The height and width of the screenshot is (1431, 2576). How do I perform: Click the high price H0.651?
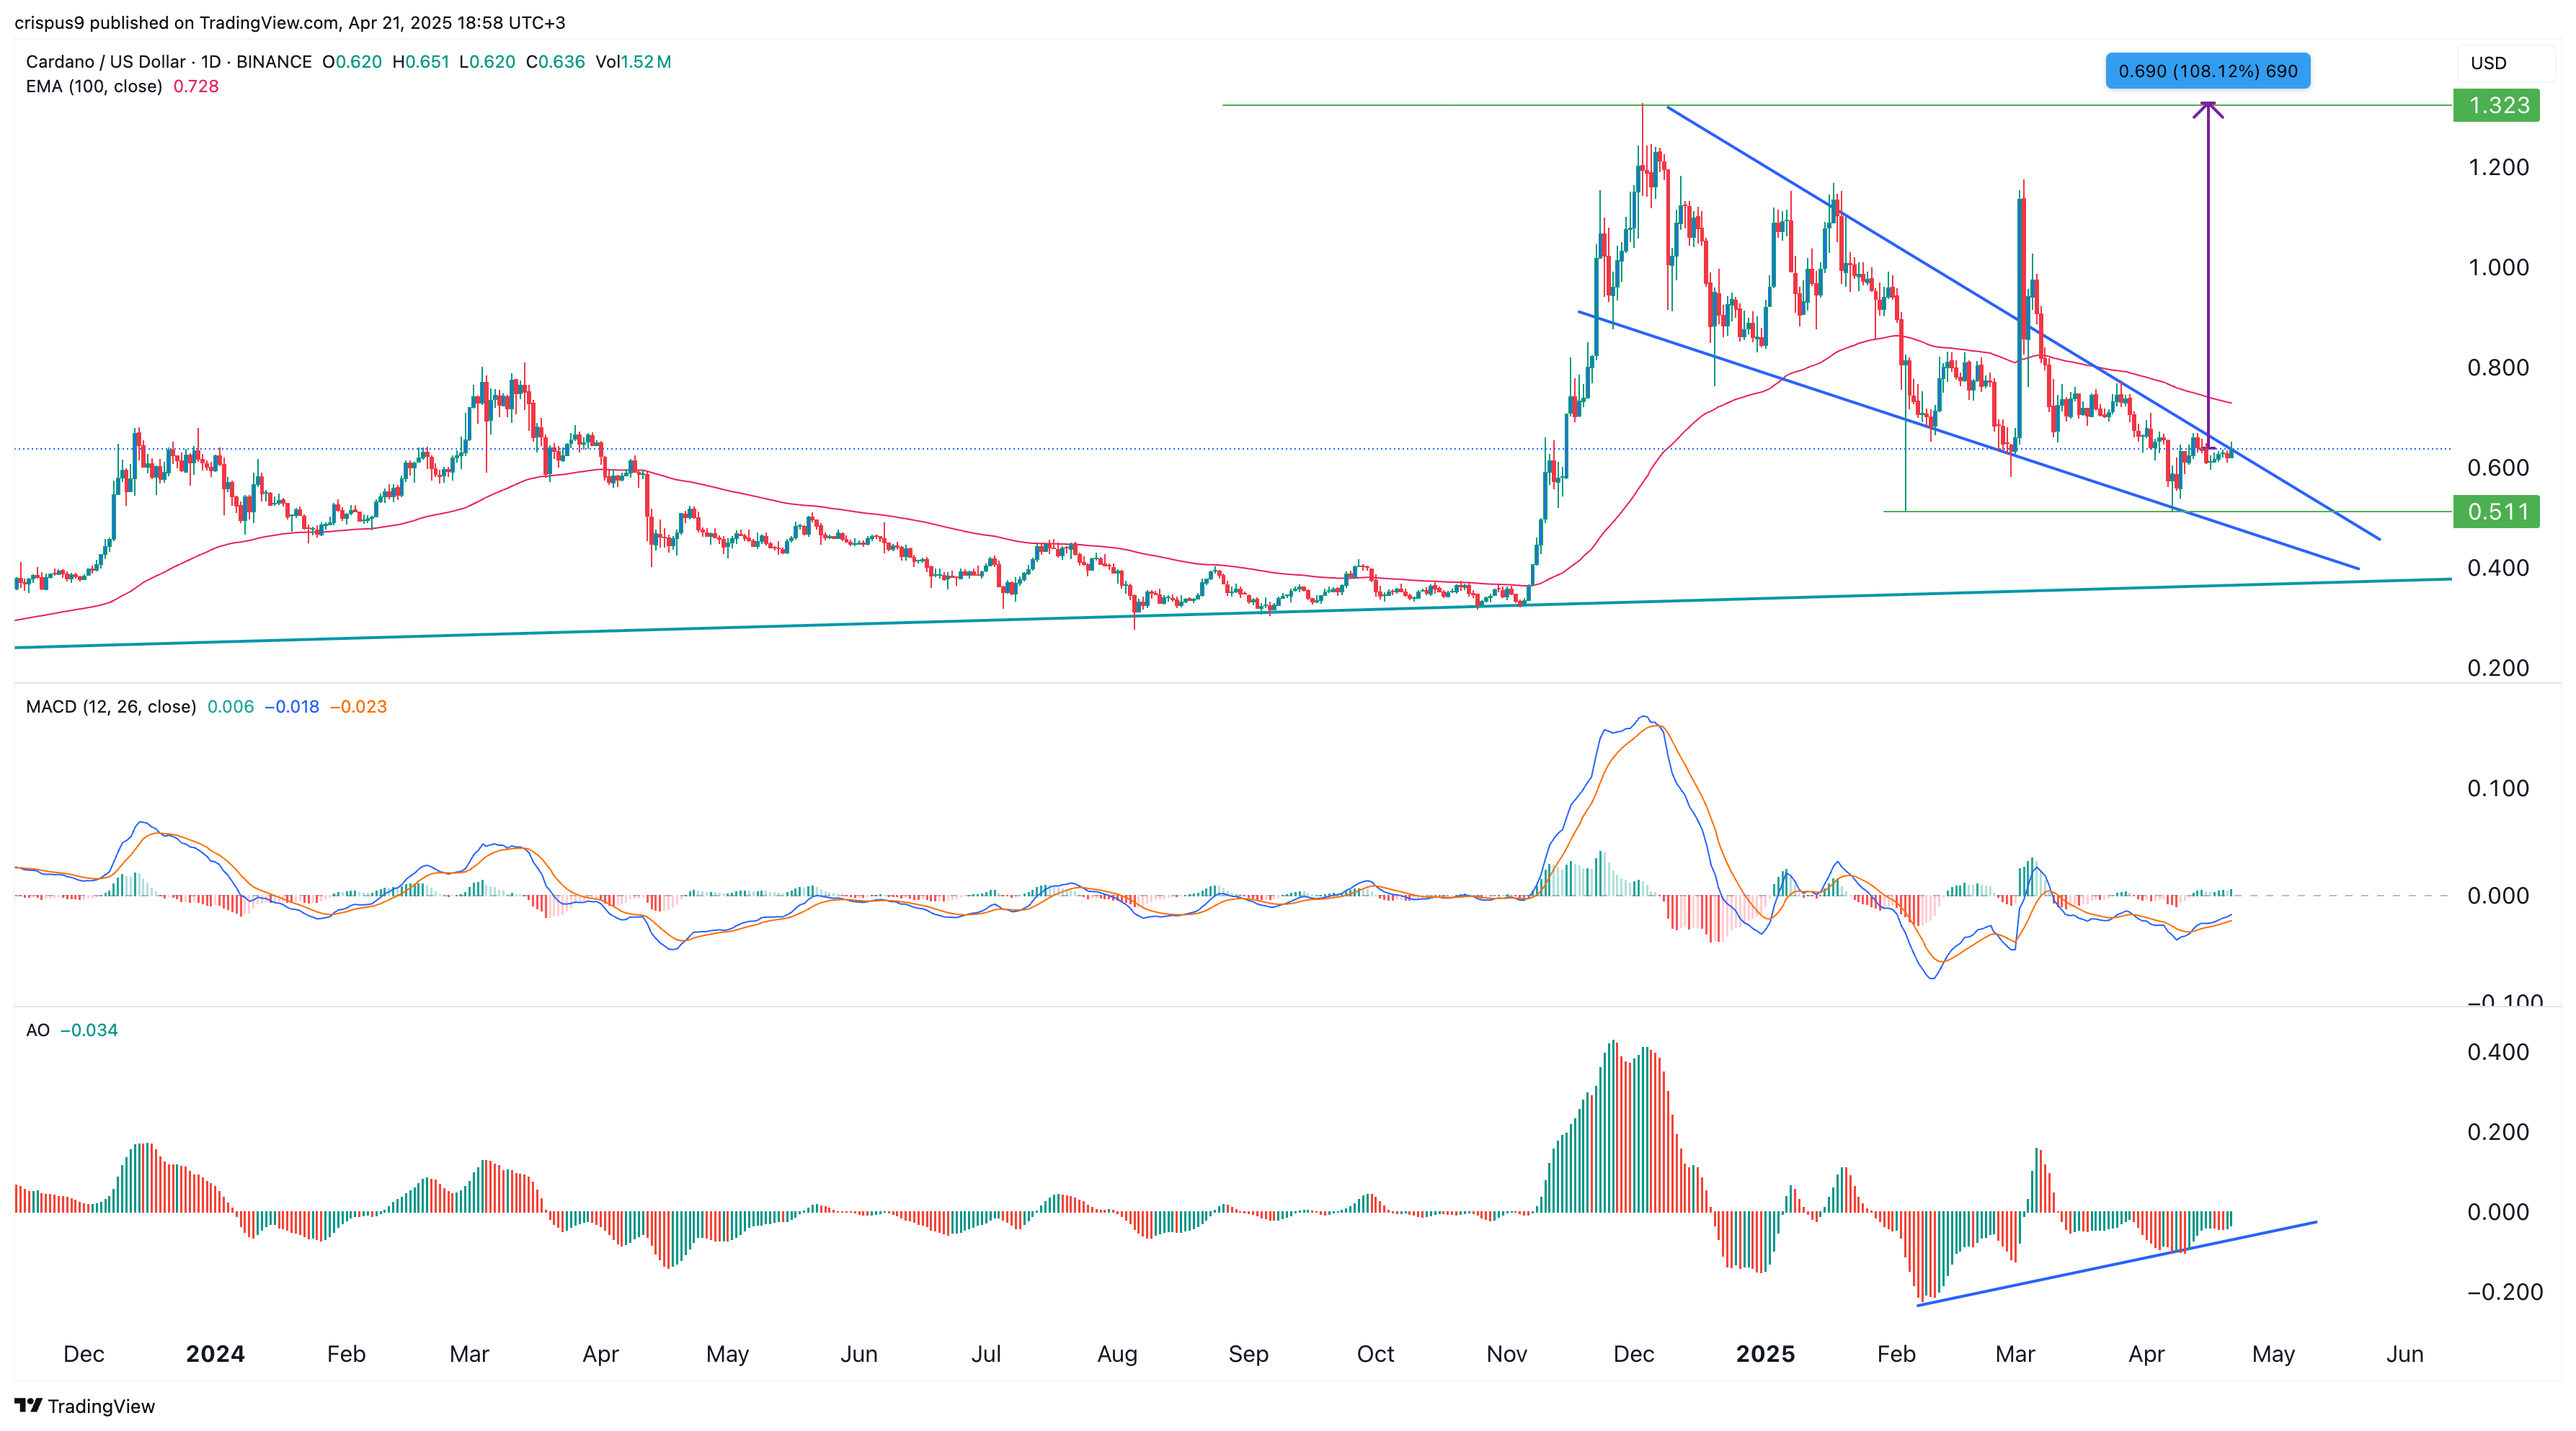tap(421, 62)
